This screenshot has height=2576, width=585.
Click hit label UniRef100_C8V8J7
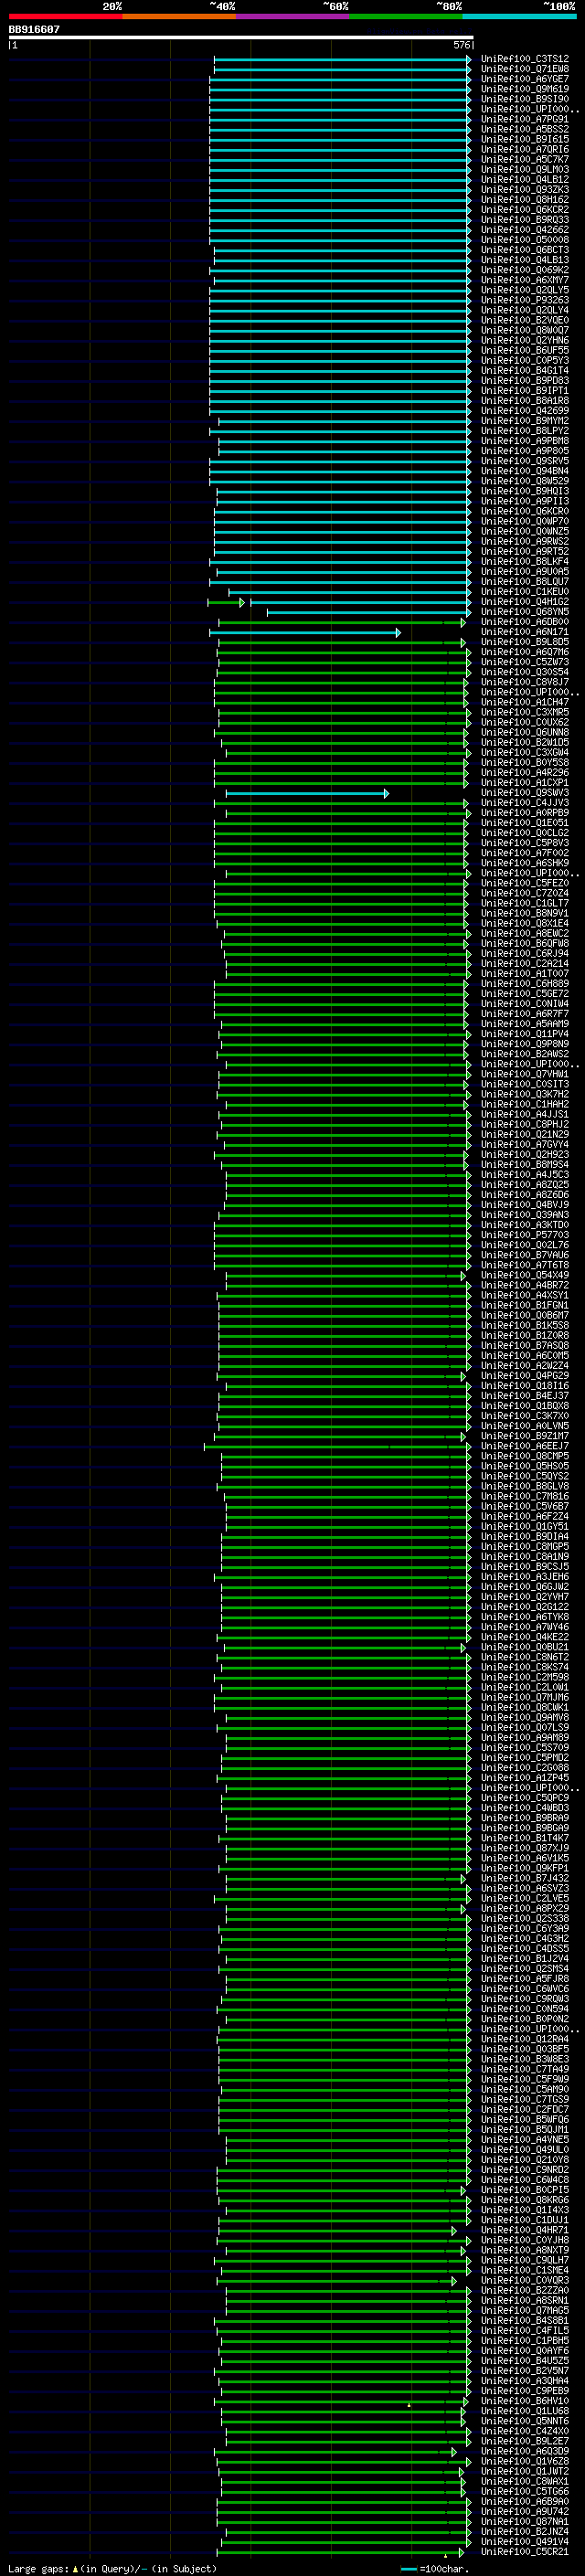pos(524,682)
